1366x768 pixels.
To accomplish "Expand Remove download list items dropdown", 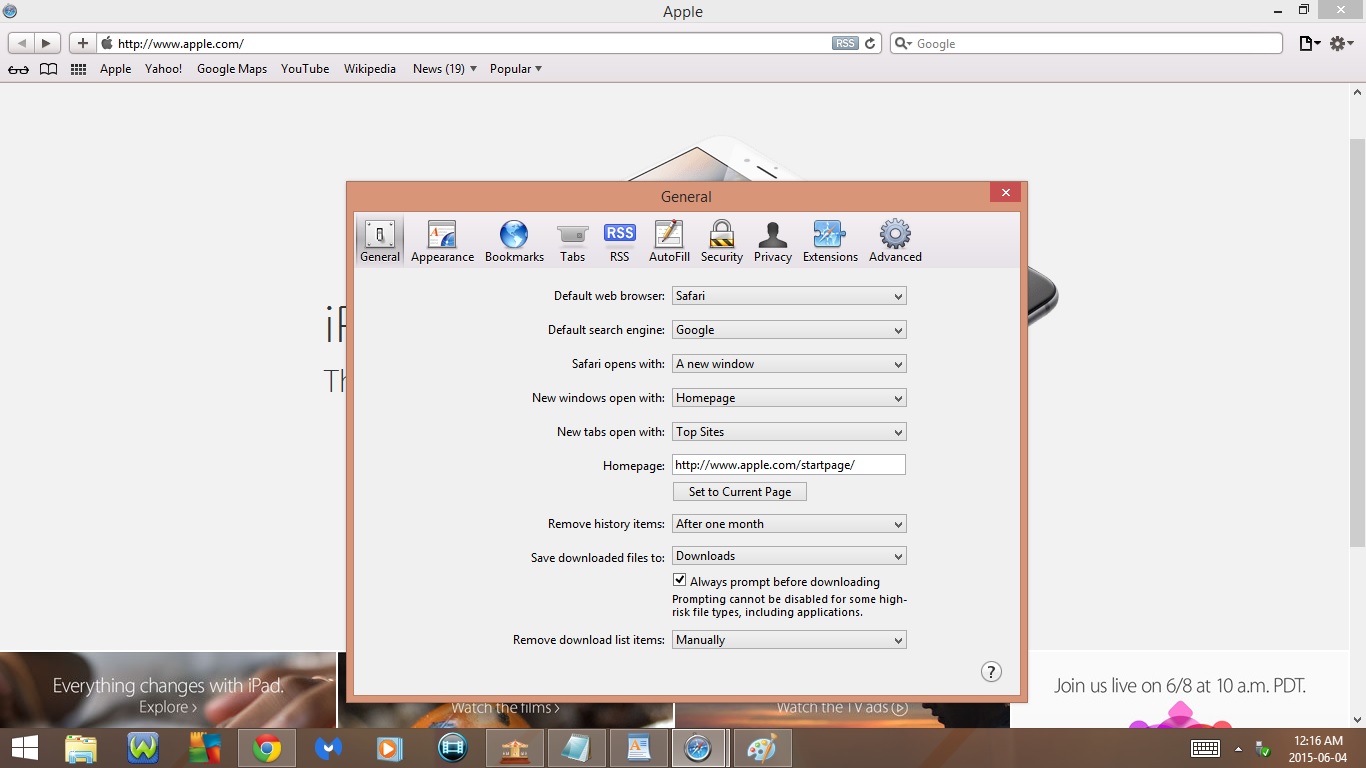I will pyautogui.click(x=789, y=640).
